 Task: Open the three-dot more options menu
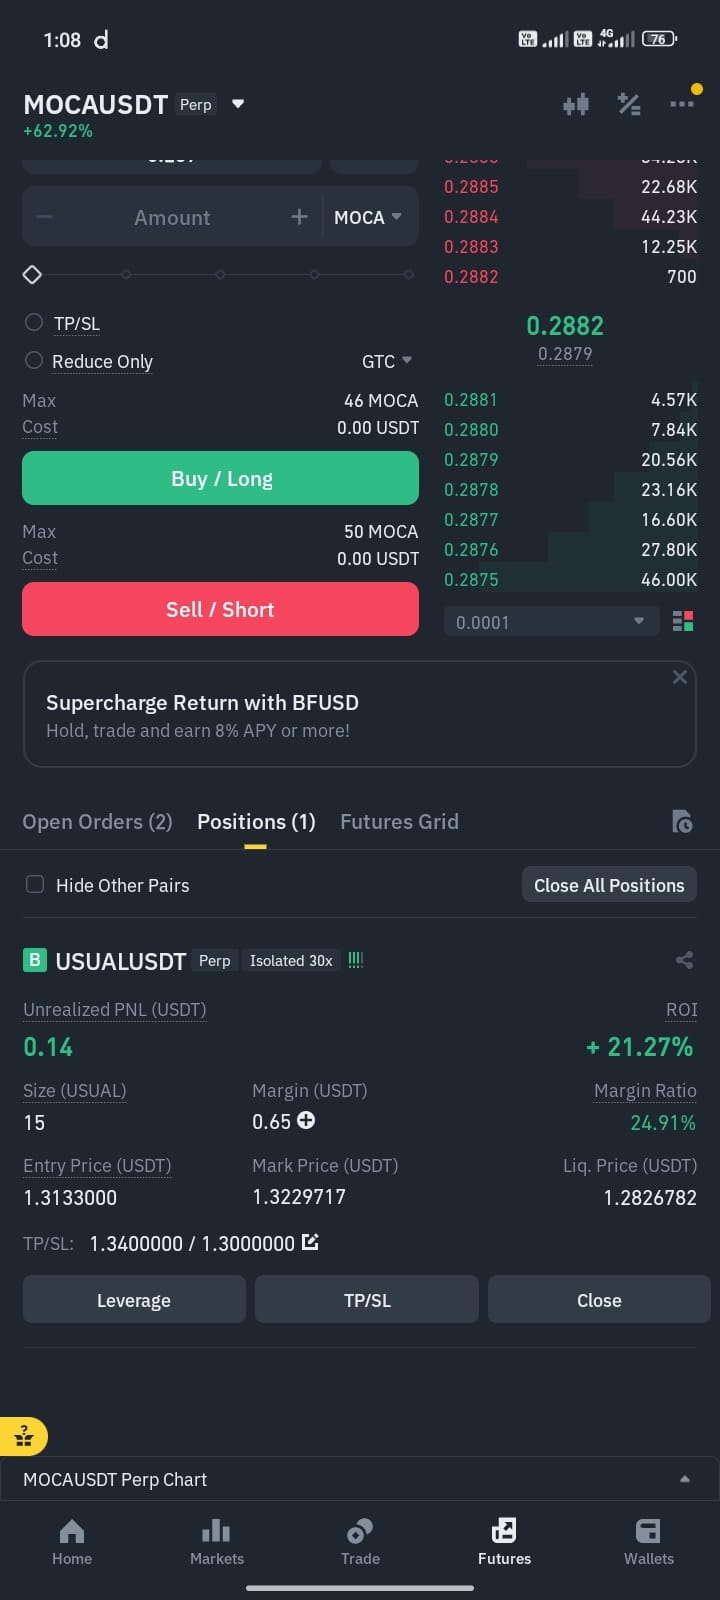682,104
